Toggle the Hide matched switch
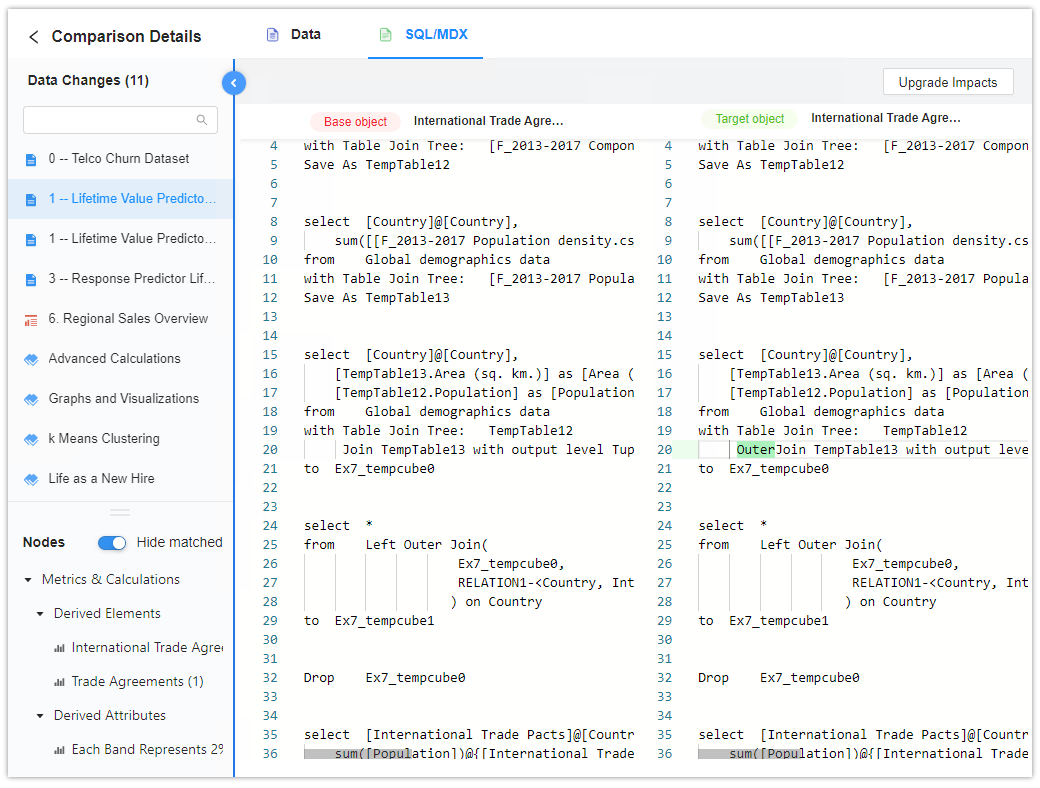The width and height of the screenshot is (1040, 788). click(112, 543)
